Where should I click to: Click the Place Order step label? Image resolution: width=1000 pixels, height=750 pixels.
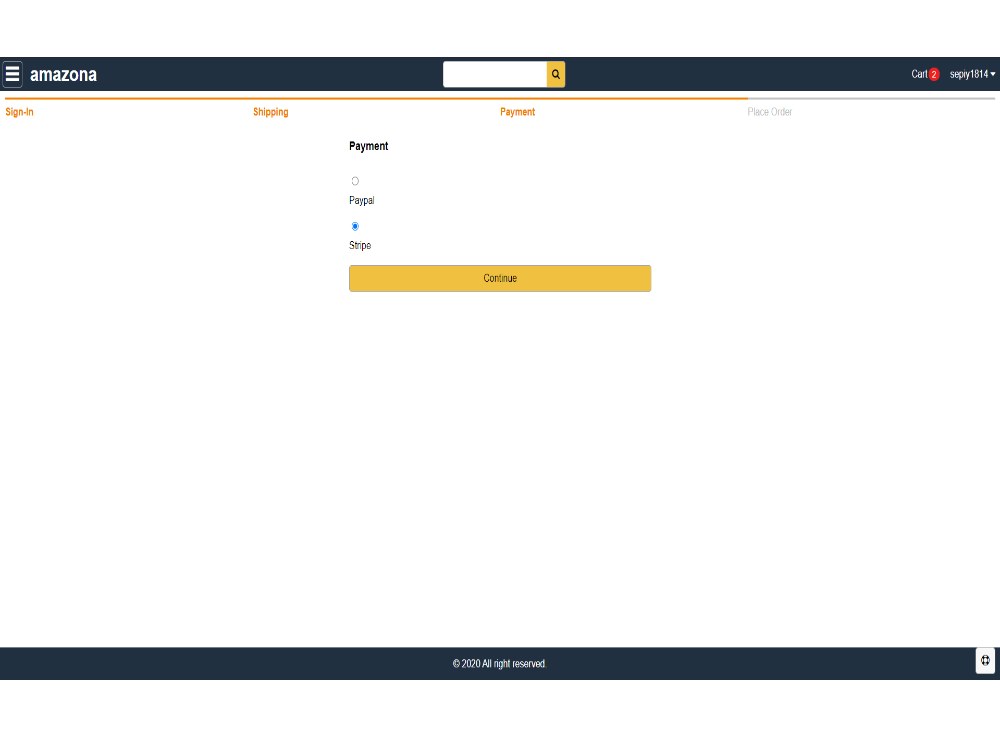769,112
